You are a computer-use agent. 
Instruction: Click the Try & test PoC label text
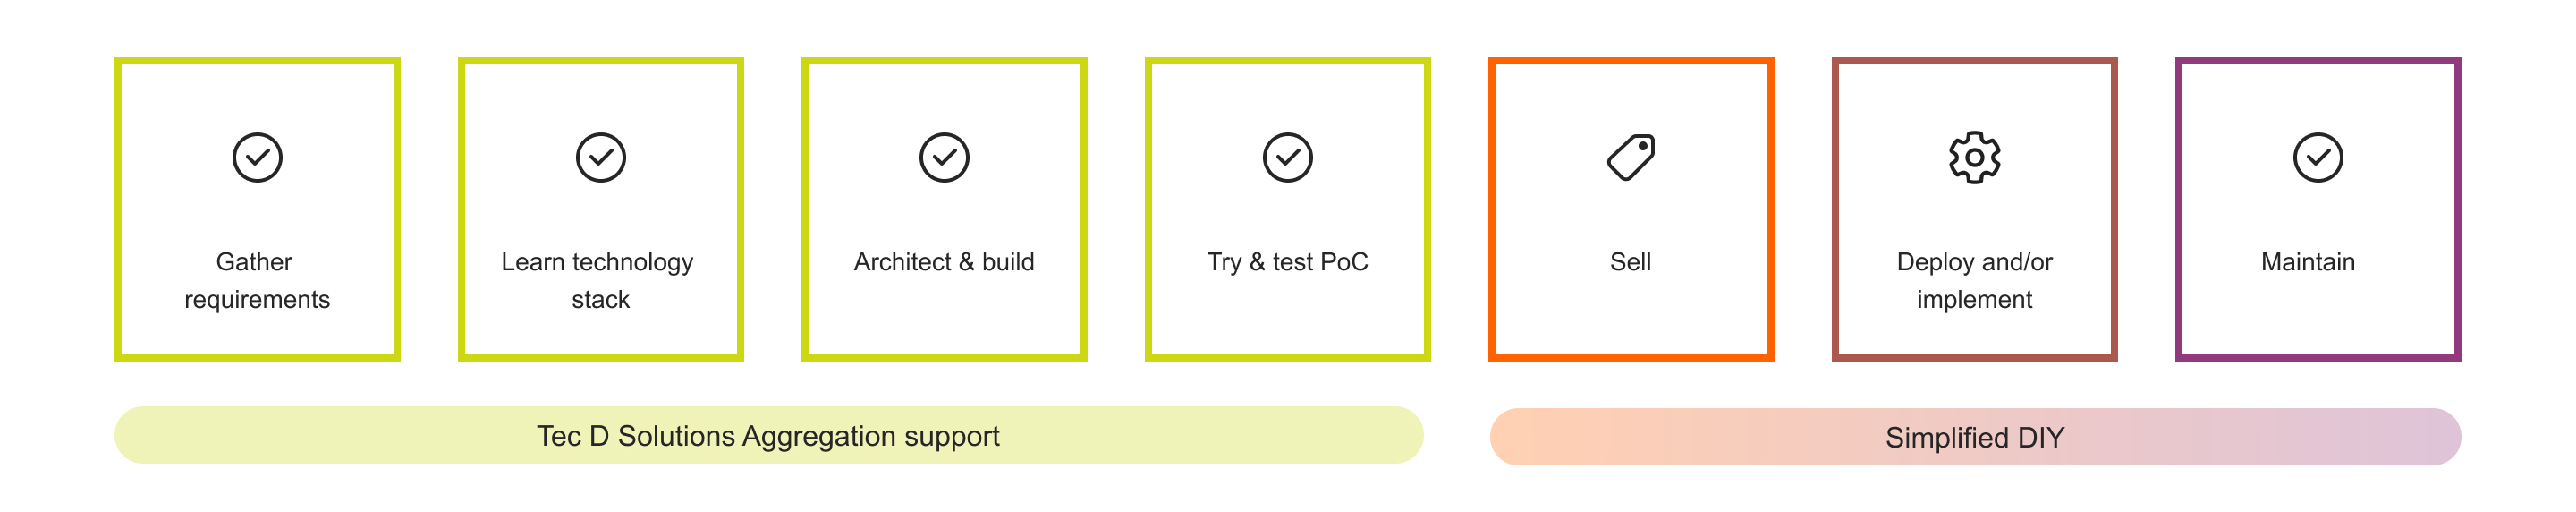[1288, 262]
